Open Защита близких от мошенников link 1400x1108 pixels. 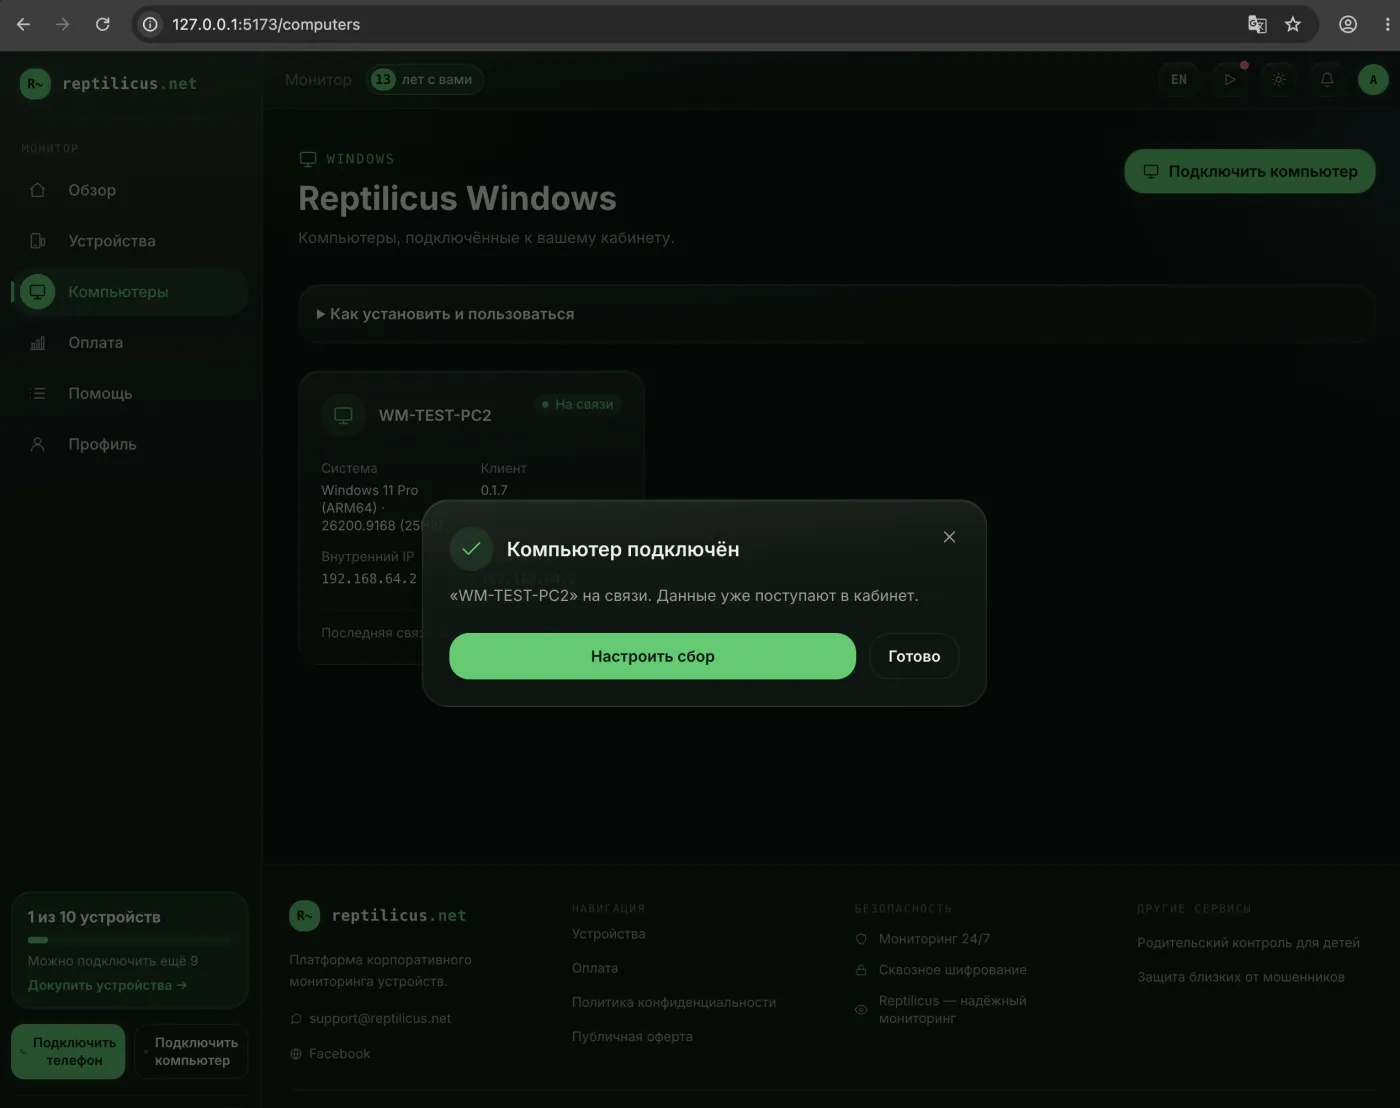pos(1240,977)
